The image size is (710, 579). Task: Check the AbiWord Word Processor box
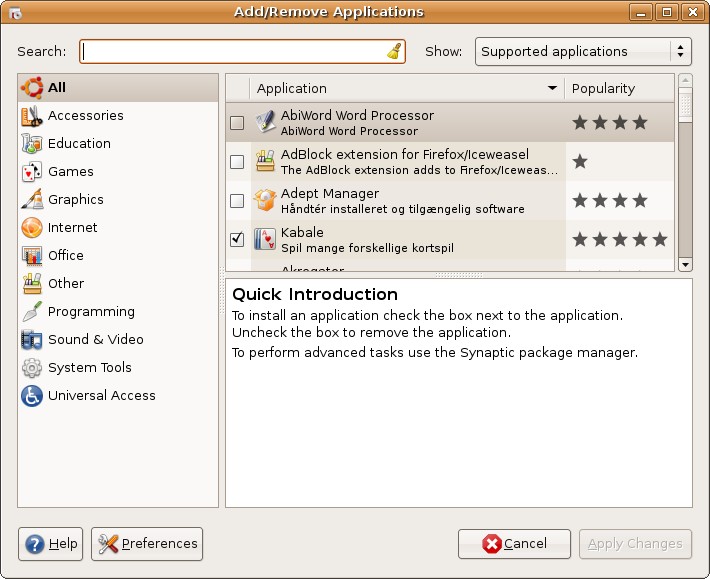[237, 123]
